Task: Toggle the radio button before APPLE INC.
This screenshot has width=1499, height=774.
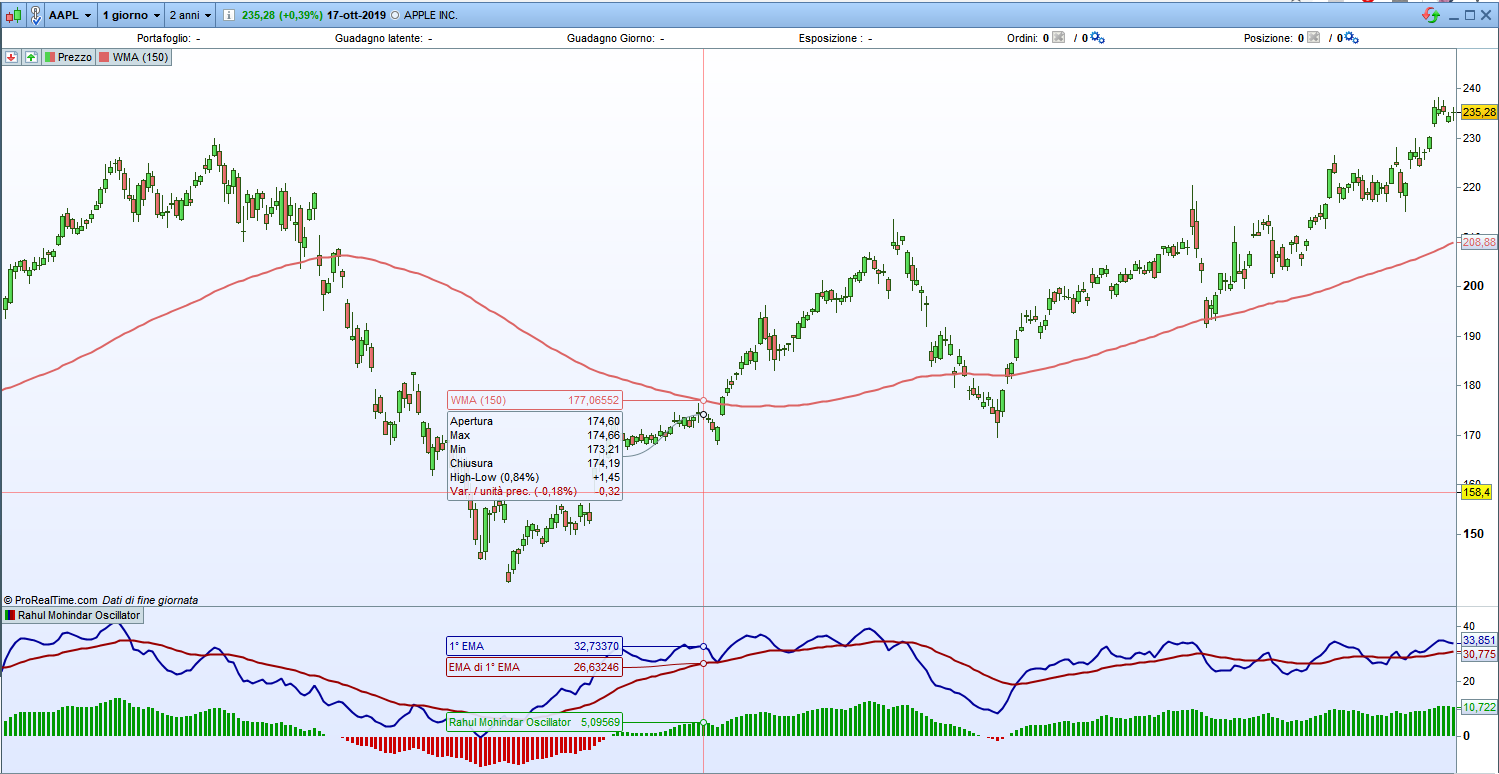Action: 396,16
